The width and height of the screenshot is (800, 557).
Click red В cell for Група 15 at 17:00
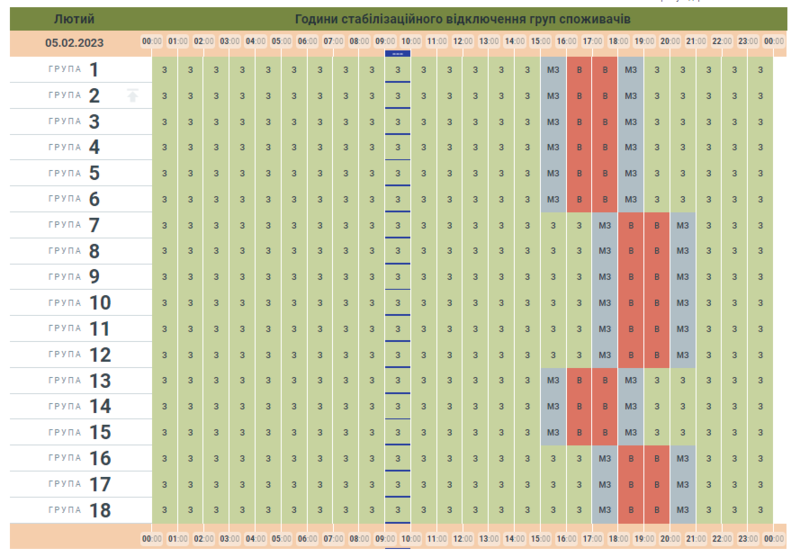tap(604, 433)
